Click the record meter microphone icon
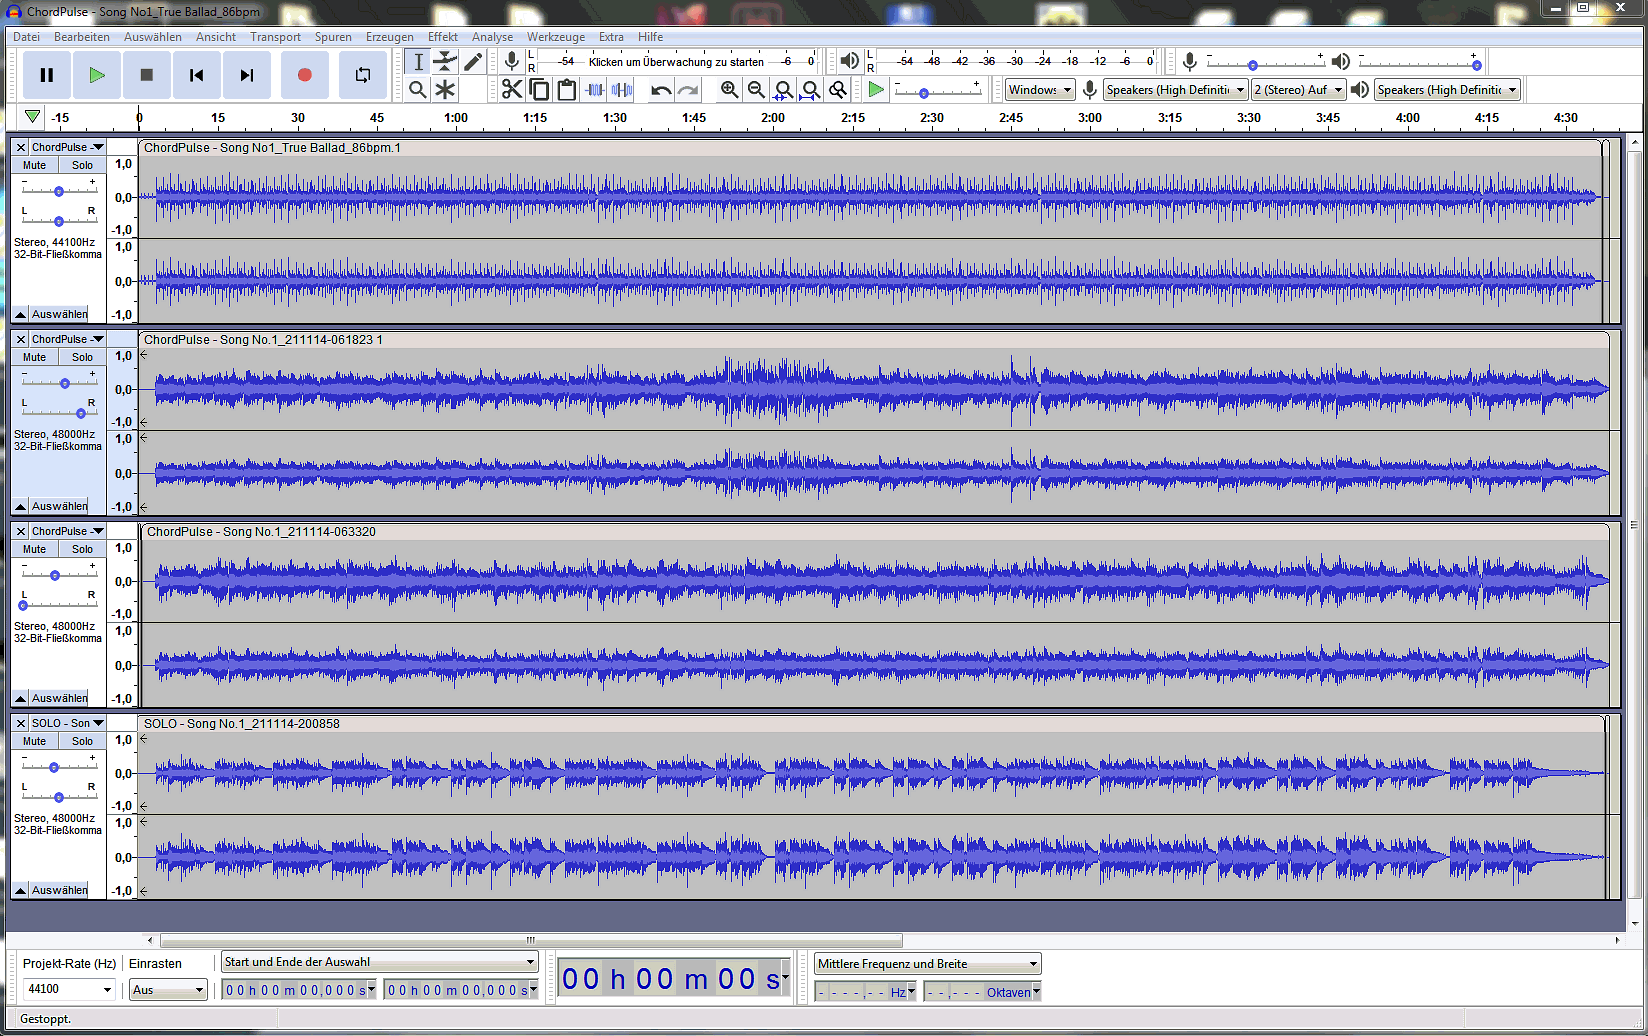Screen dimensions: 1648x1036 click(x=511, y=61)
